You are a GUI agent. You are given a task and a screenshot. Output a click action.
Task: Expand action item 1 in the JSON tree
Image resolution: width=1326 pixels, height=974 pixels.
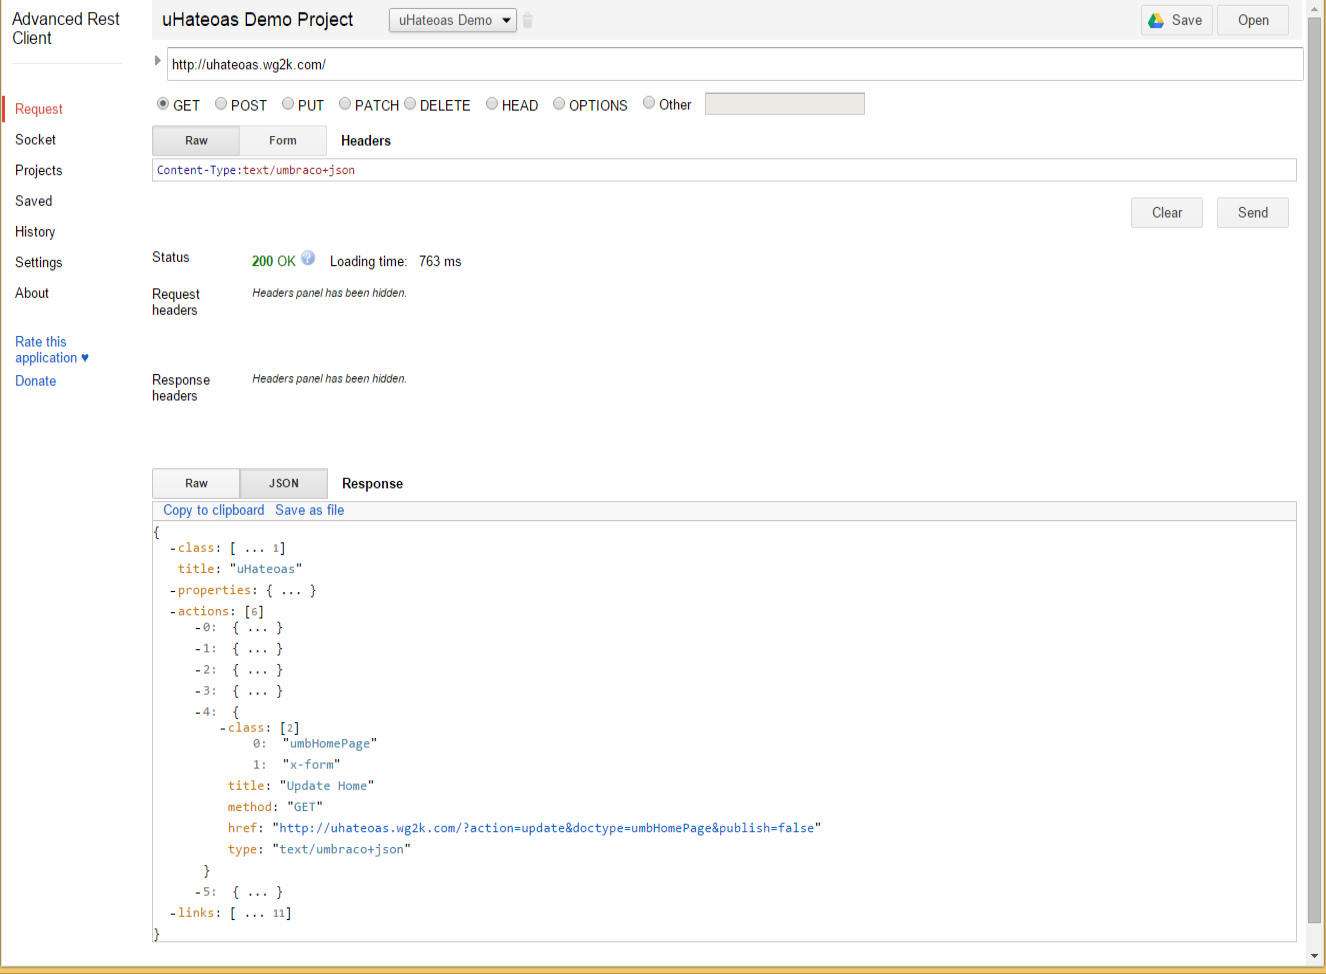pos(198,649)
